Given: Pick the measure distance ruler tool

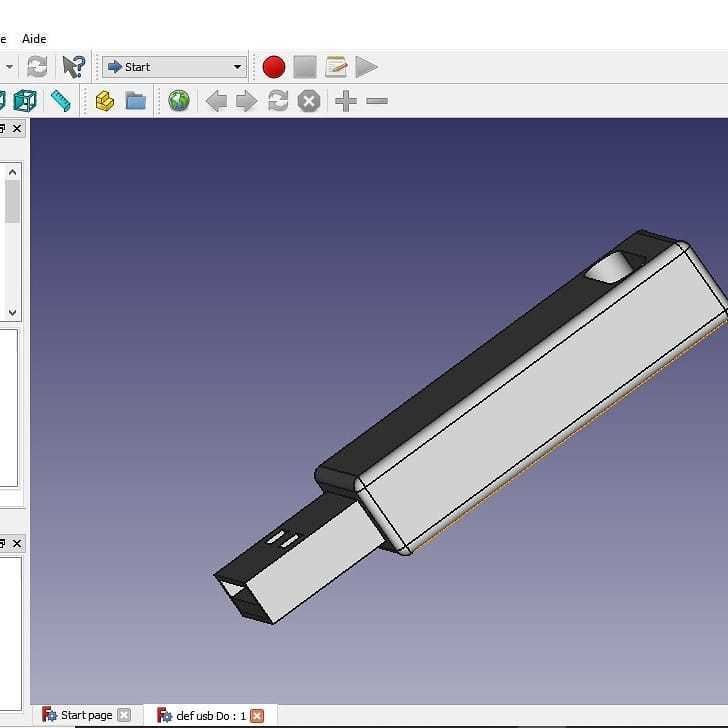Looking at the screenshot, I should 61,101.
